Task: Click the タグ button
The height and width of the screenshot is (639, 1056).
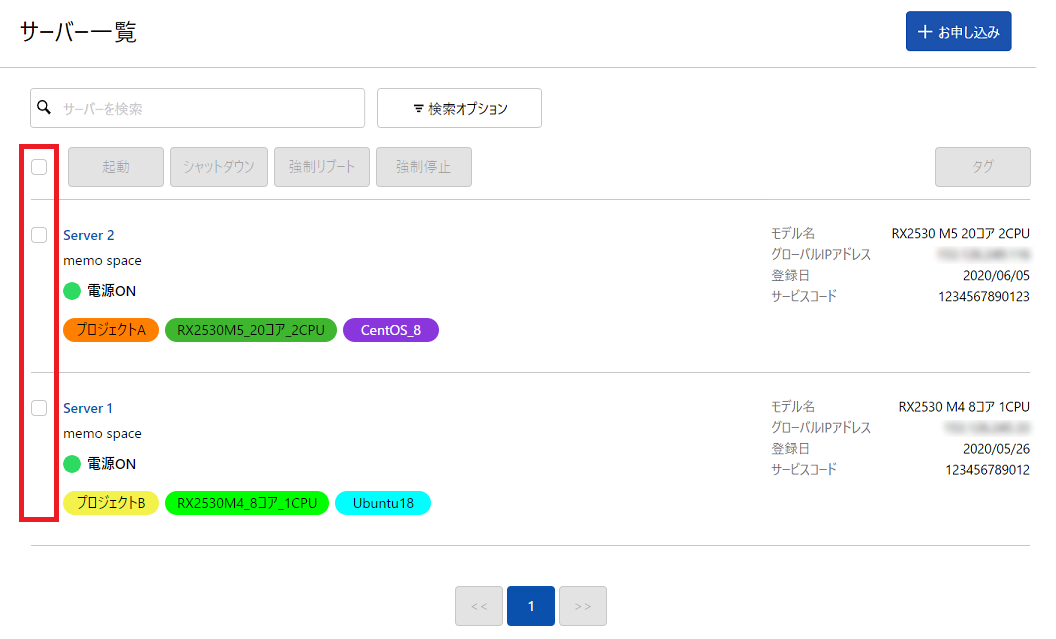Action: coord(982,167)
